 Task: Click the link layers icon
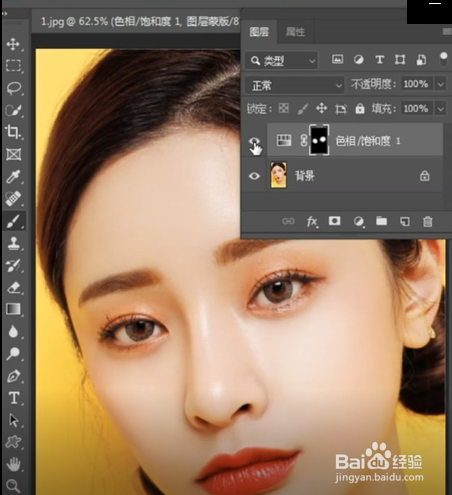[288, 221]
